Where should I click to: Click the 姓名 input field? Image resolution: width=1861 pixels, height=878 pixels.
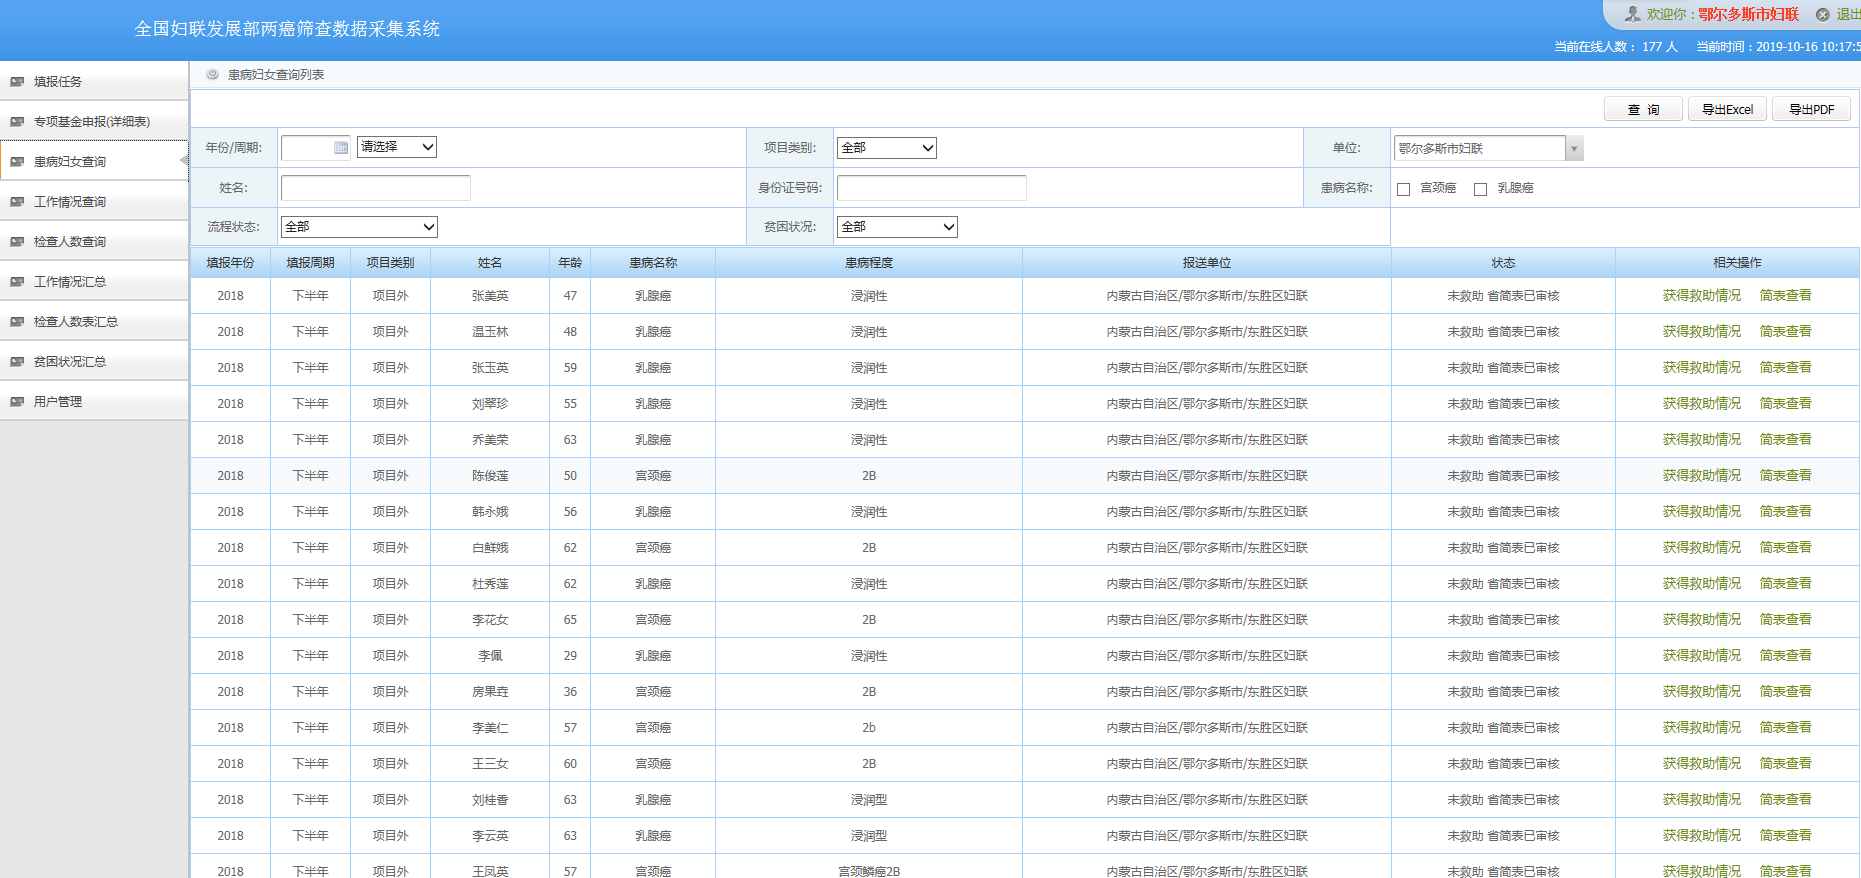[376, 188]
